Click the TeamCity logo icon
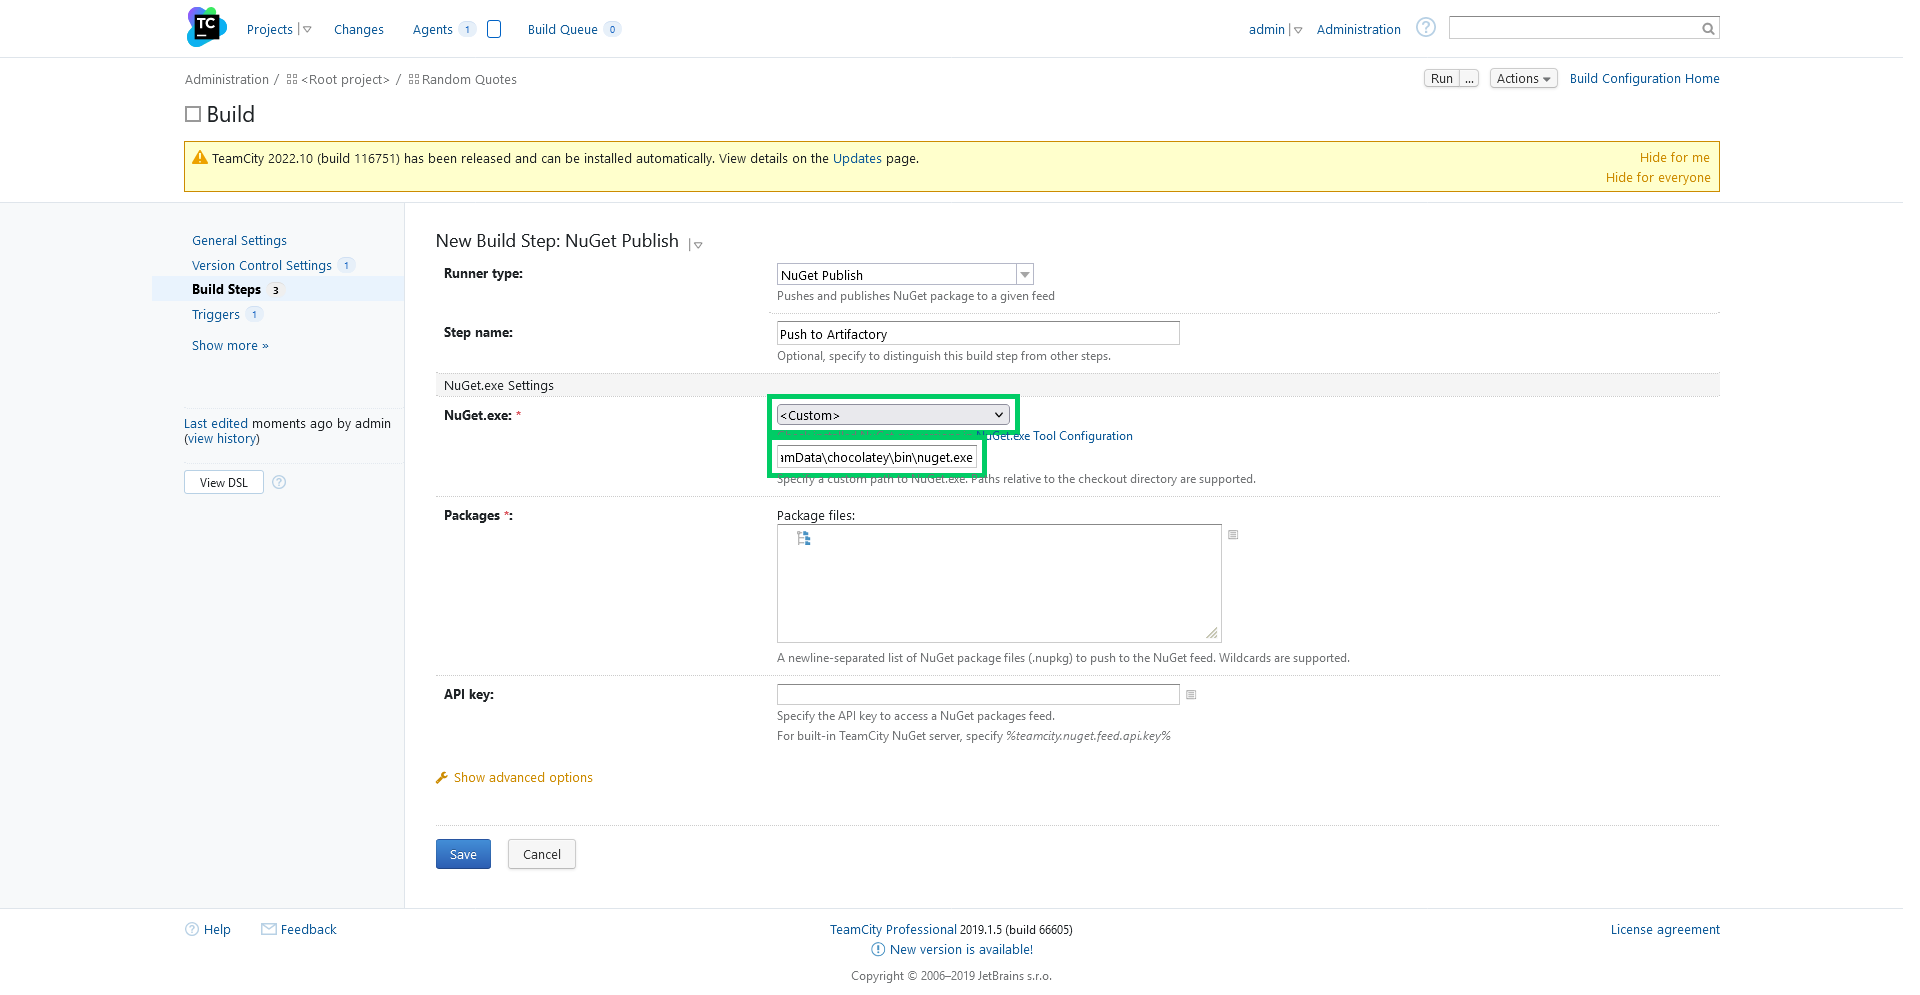 pyautogui.click(x=206, y=27)
